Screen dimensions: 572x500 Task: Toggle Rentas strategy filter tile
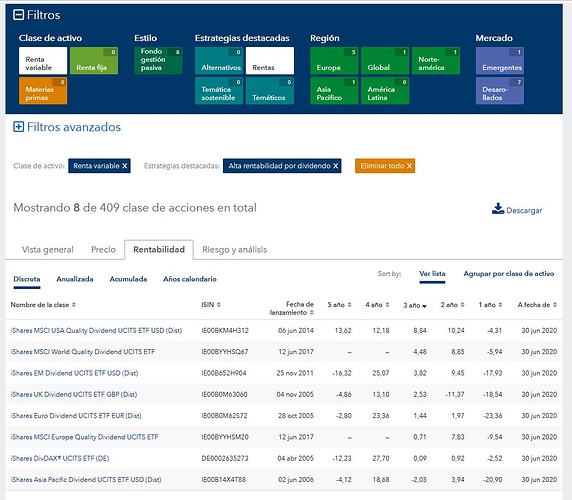pyautogui.click(x=270, y=61)
